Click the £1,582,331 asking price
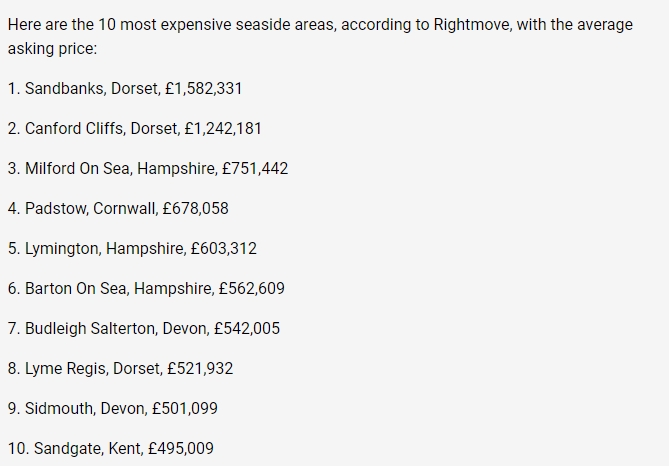 pos(203,88)
